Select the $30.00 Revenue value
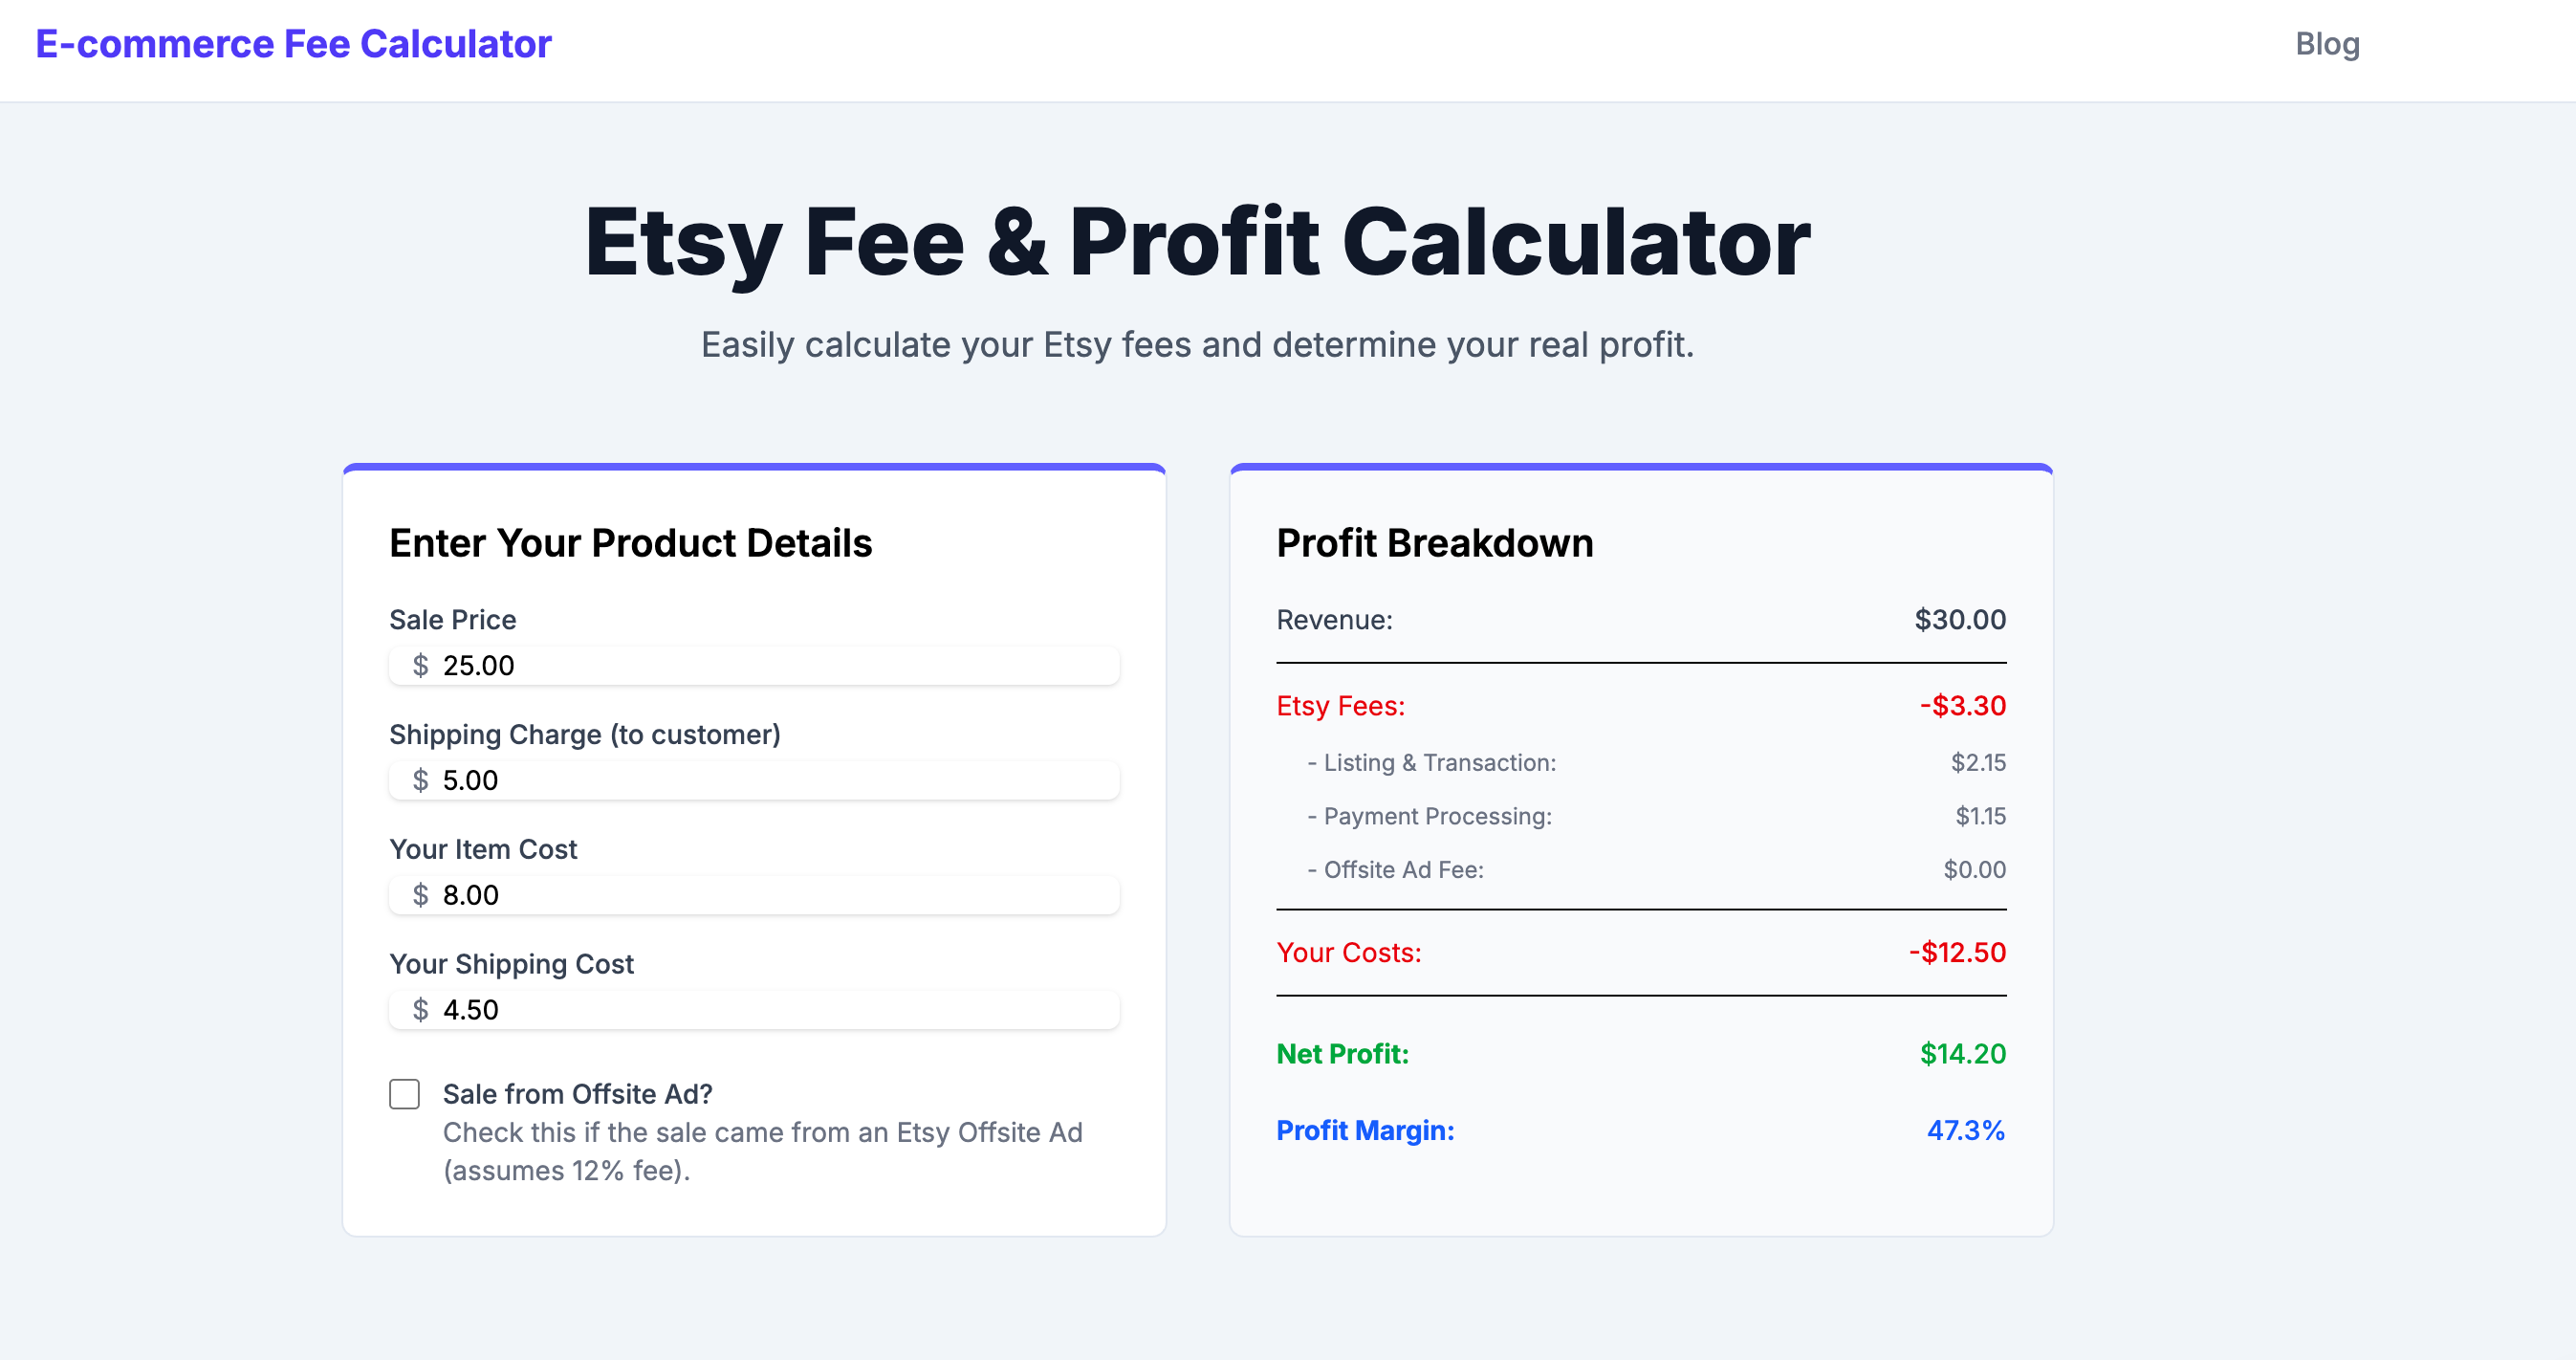The width and height of the screenshot is (2576, 1360). tap(1958, 619)
